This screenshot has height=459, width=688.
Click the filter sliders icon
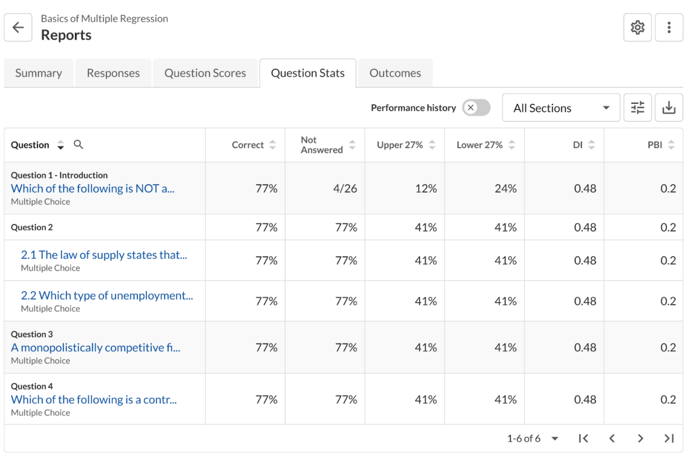(x=637, y=108)
